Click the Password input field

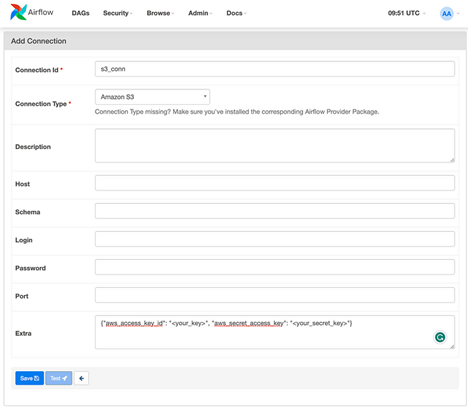(x=275, y=267)
